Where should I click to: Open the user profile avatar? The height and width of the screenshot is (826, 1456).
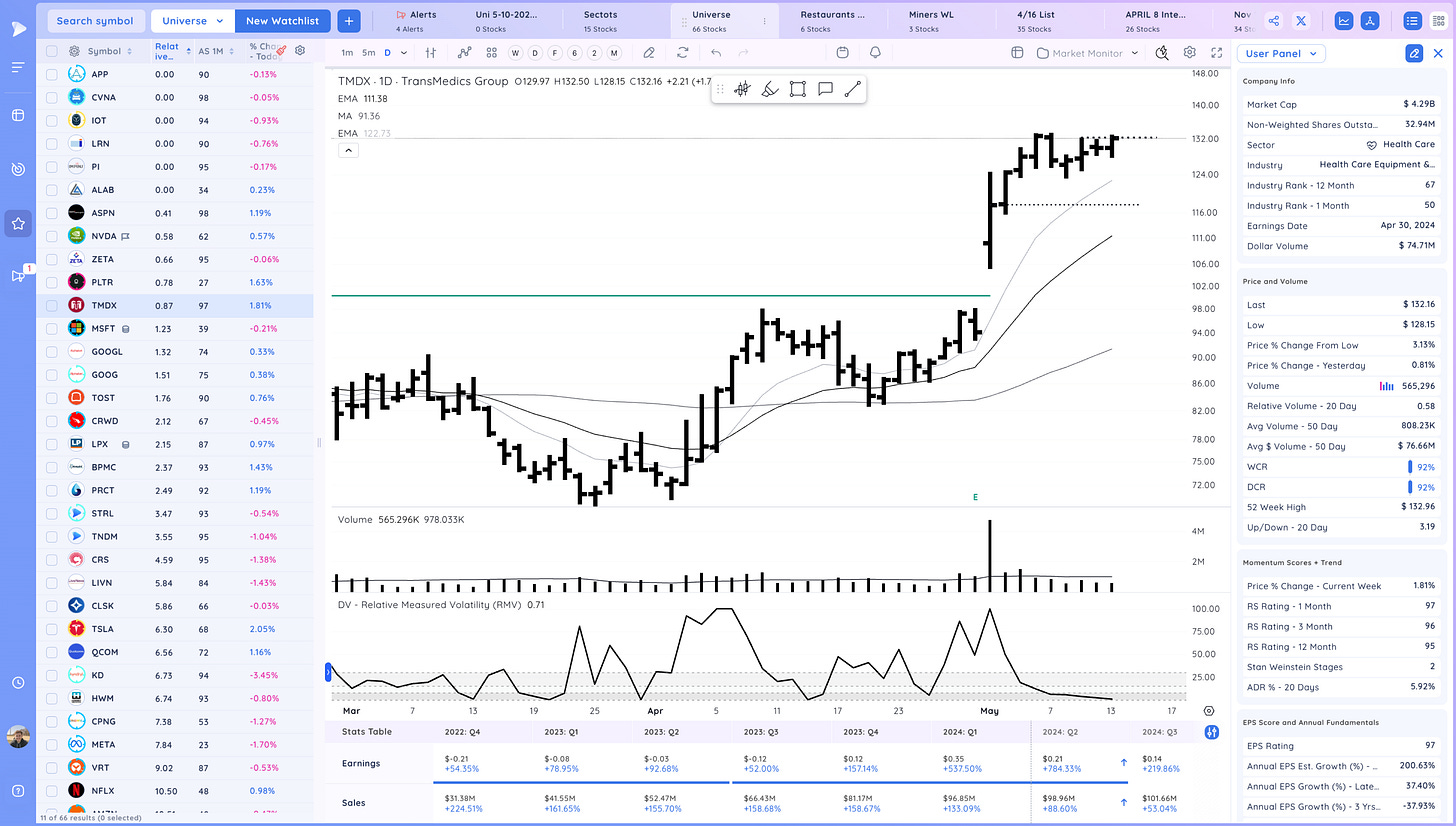(18, 739)
